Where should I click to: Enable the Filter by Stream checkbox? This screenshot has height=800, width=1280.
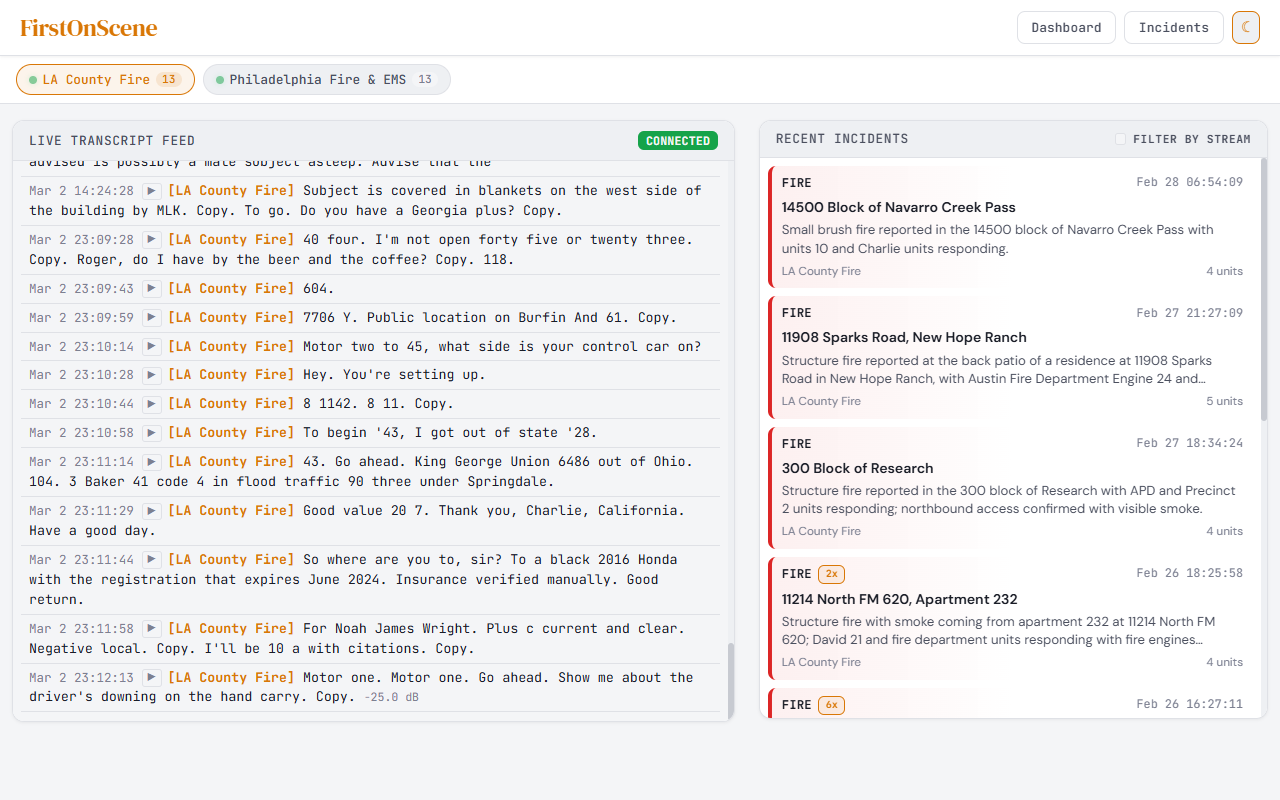click(x=1120, y=139)
